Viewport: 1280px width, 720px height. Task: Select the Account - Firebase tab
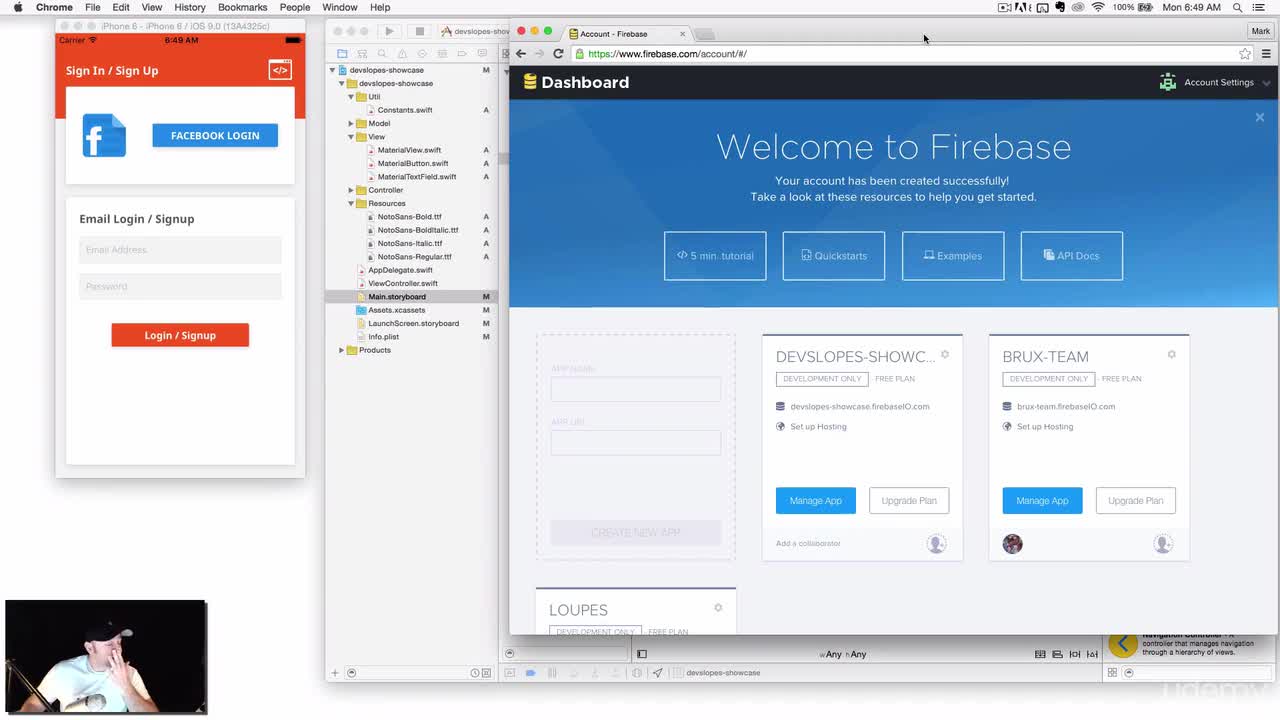[x=628, y=34]
